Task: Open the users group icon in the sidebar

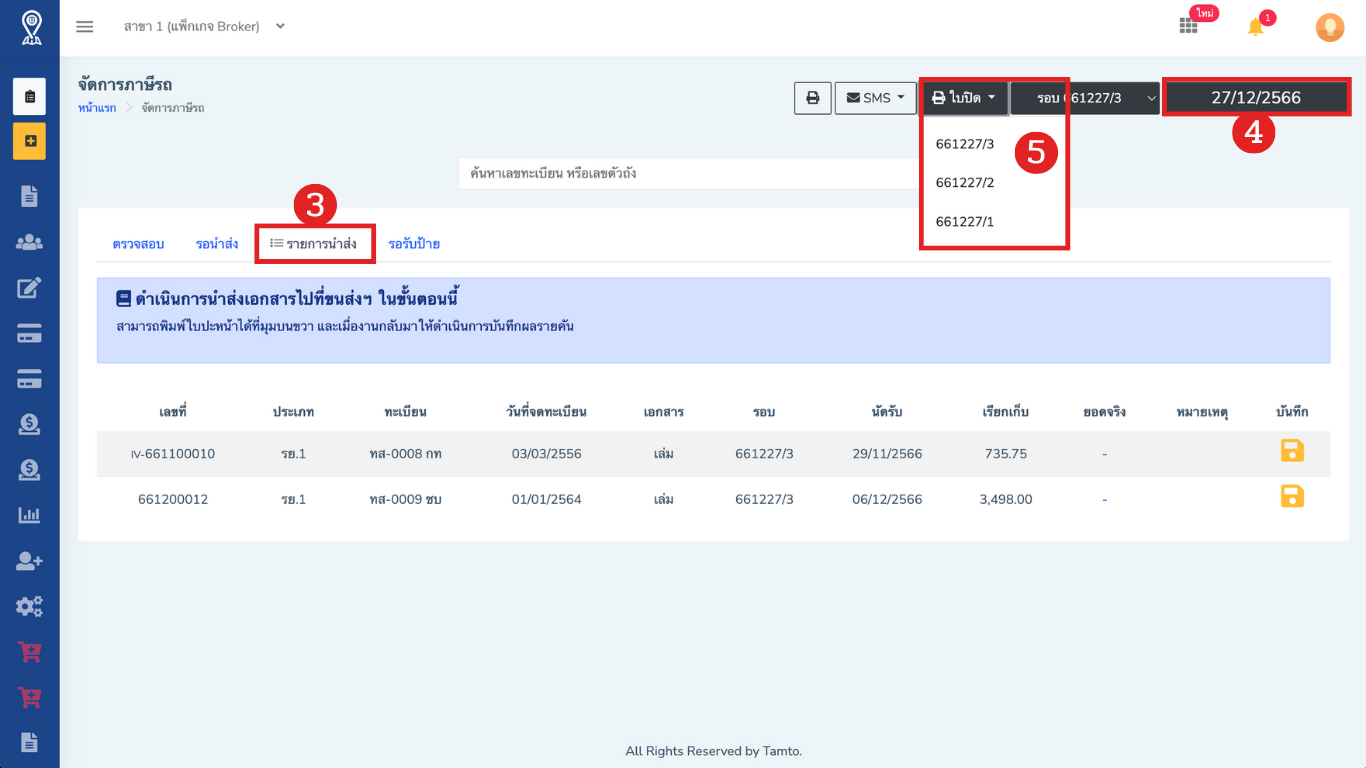Action: (x=30, y=242)
